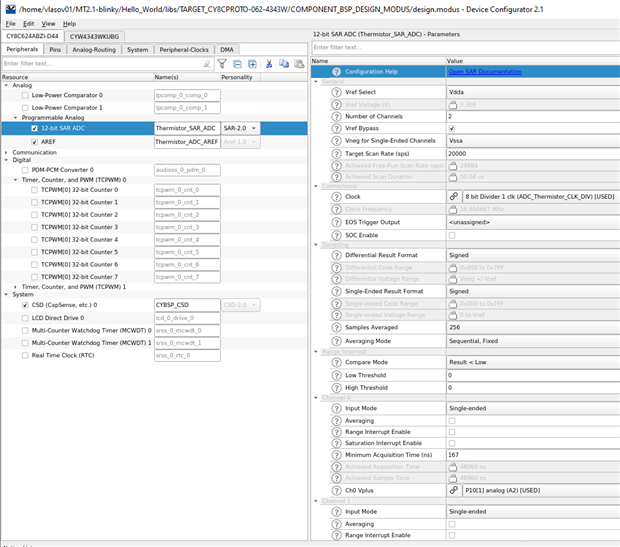Enable the SOC Enable checkbox
The height and width of the screenshot is (547, 620).
click(x=452, y=235)
